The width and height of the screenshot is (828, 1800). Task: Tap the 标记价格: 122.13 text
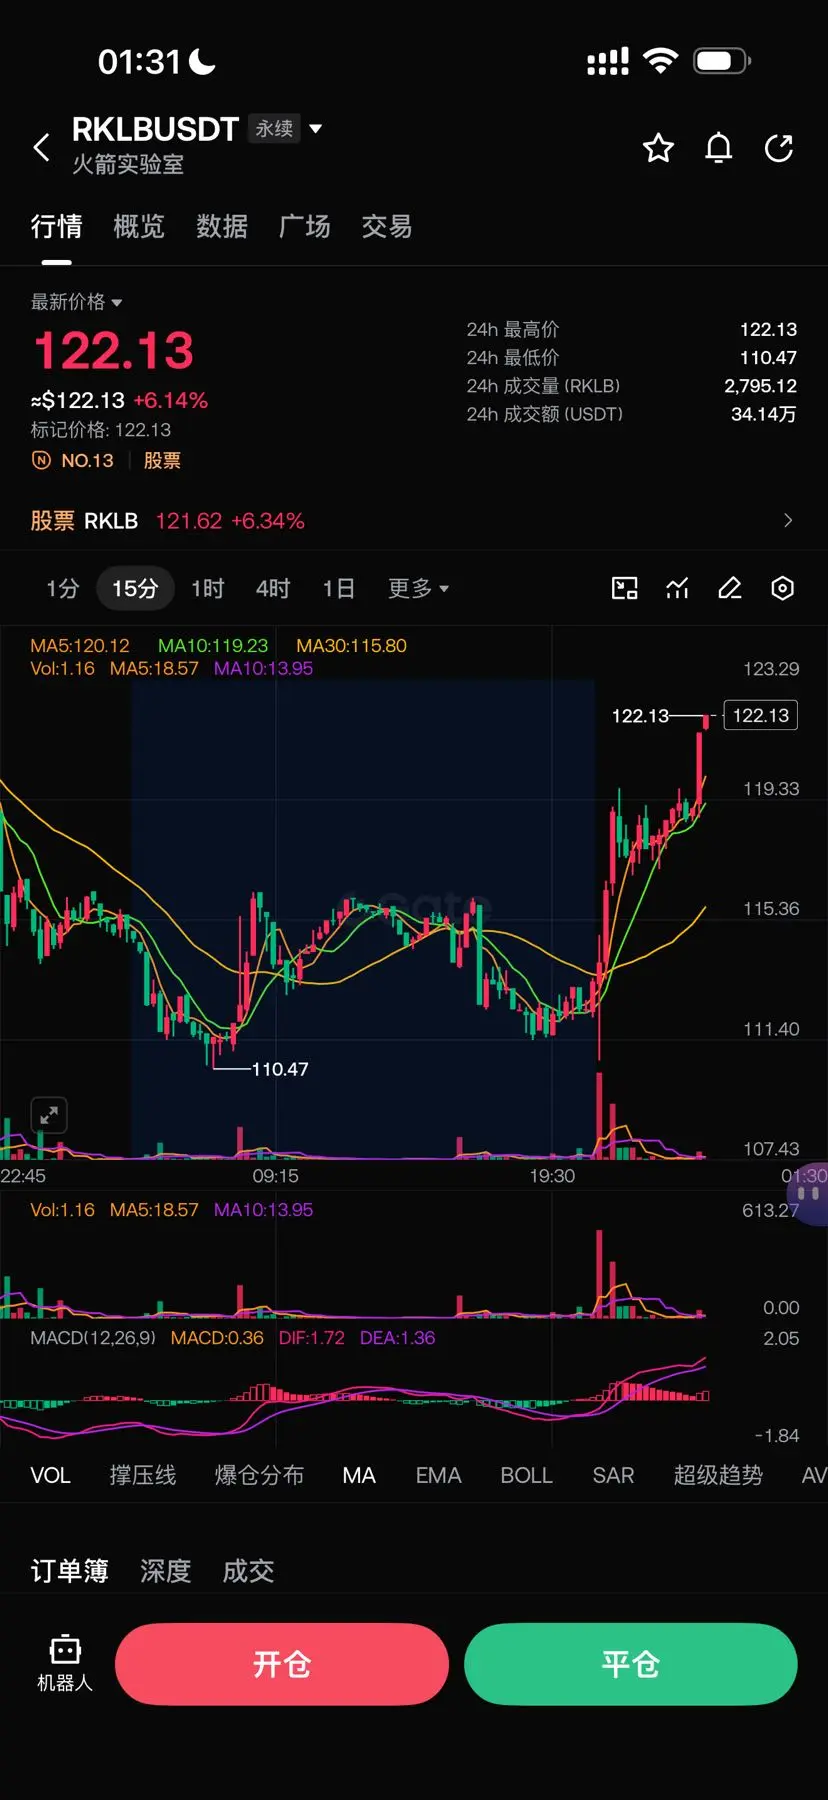pyautogui.click(x=101, y=430)
